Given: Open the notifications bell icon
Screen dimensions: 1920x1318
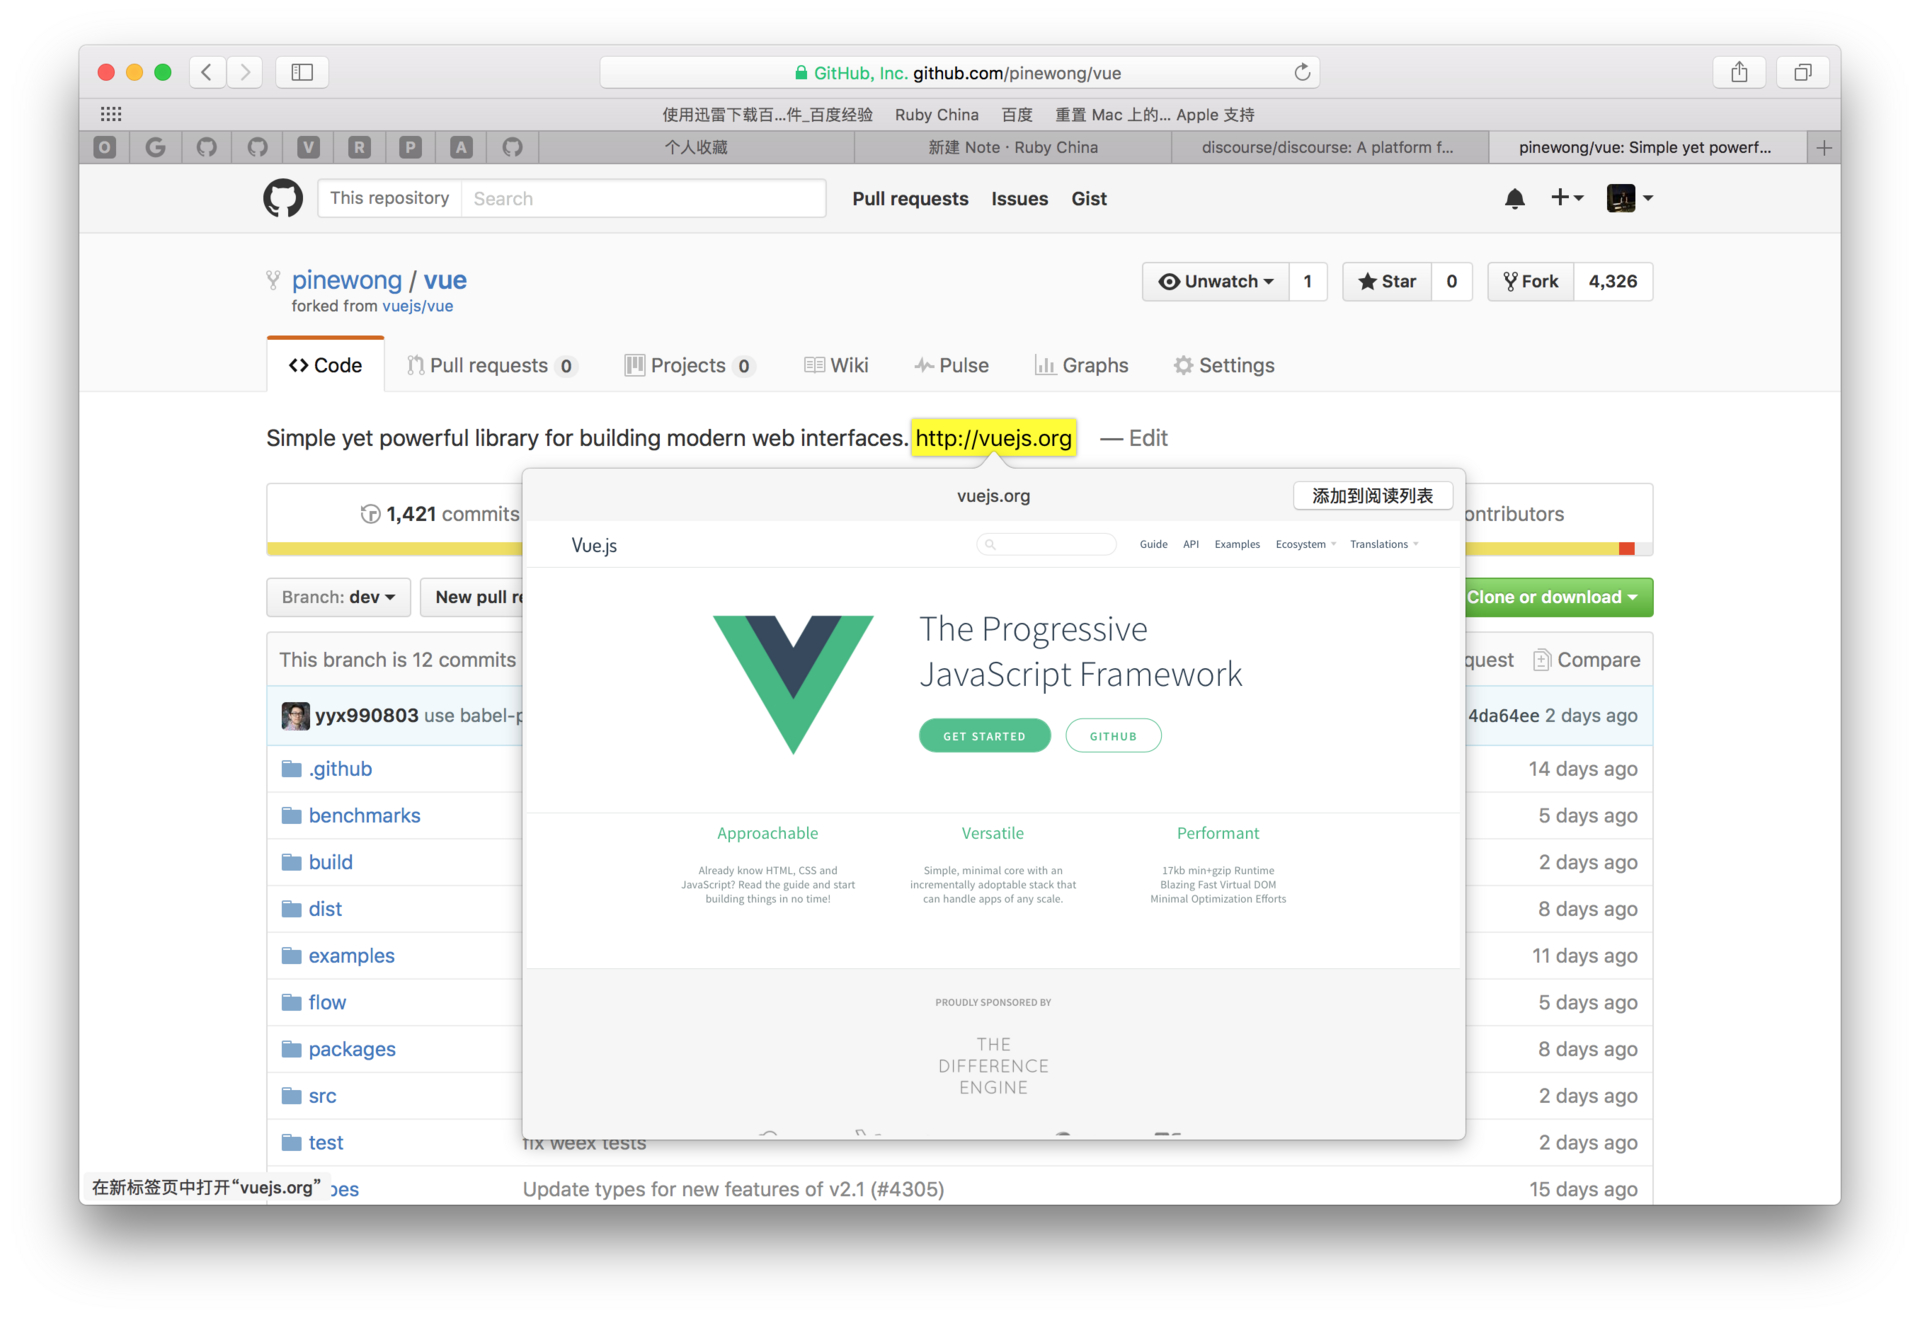Looking at the screenshot, I should [x=1514, y=198].
